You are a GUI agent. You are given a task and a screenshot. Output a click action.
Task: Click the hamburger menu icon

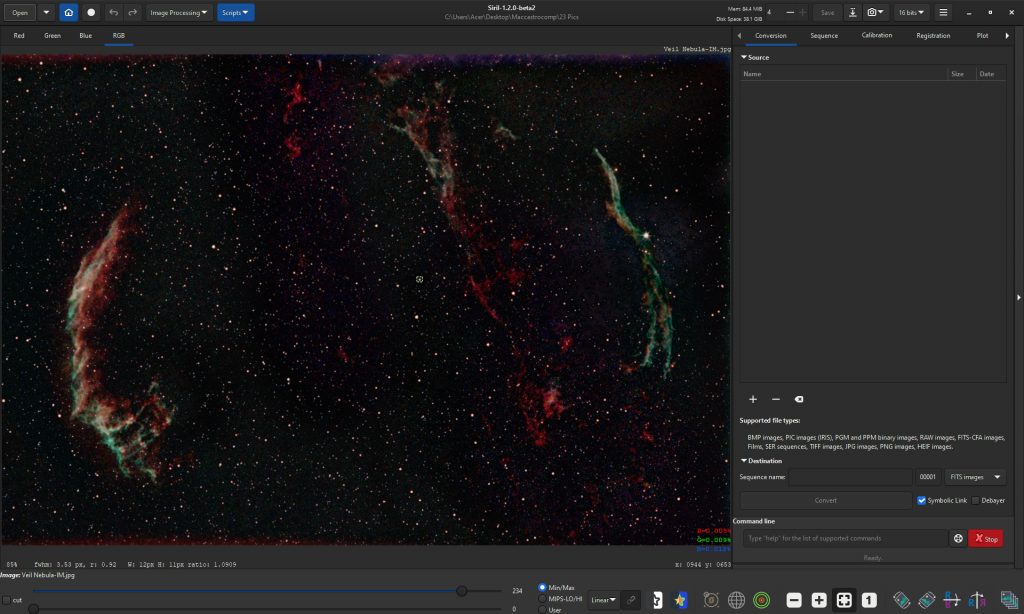(943, 12)
